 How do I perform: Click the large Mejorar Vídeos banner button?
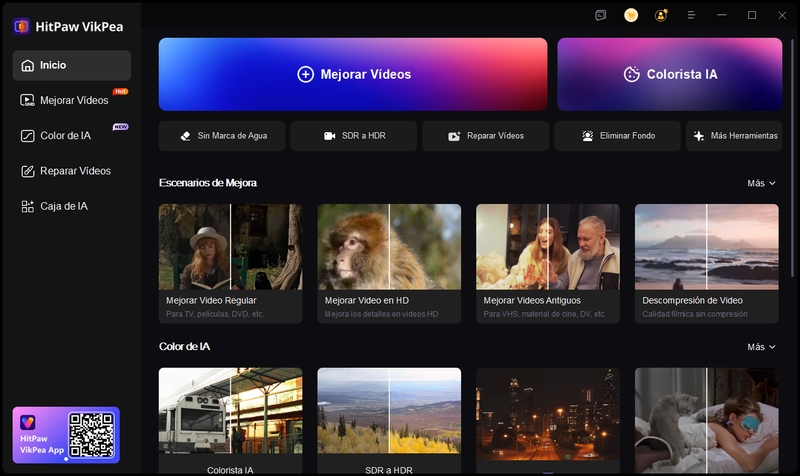click(353, 74)
